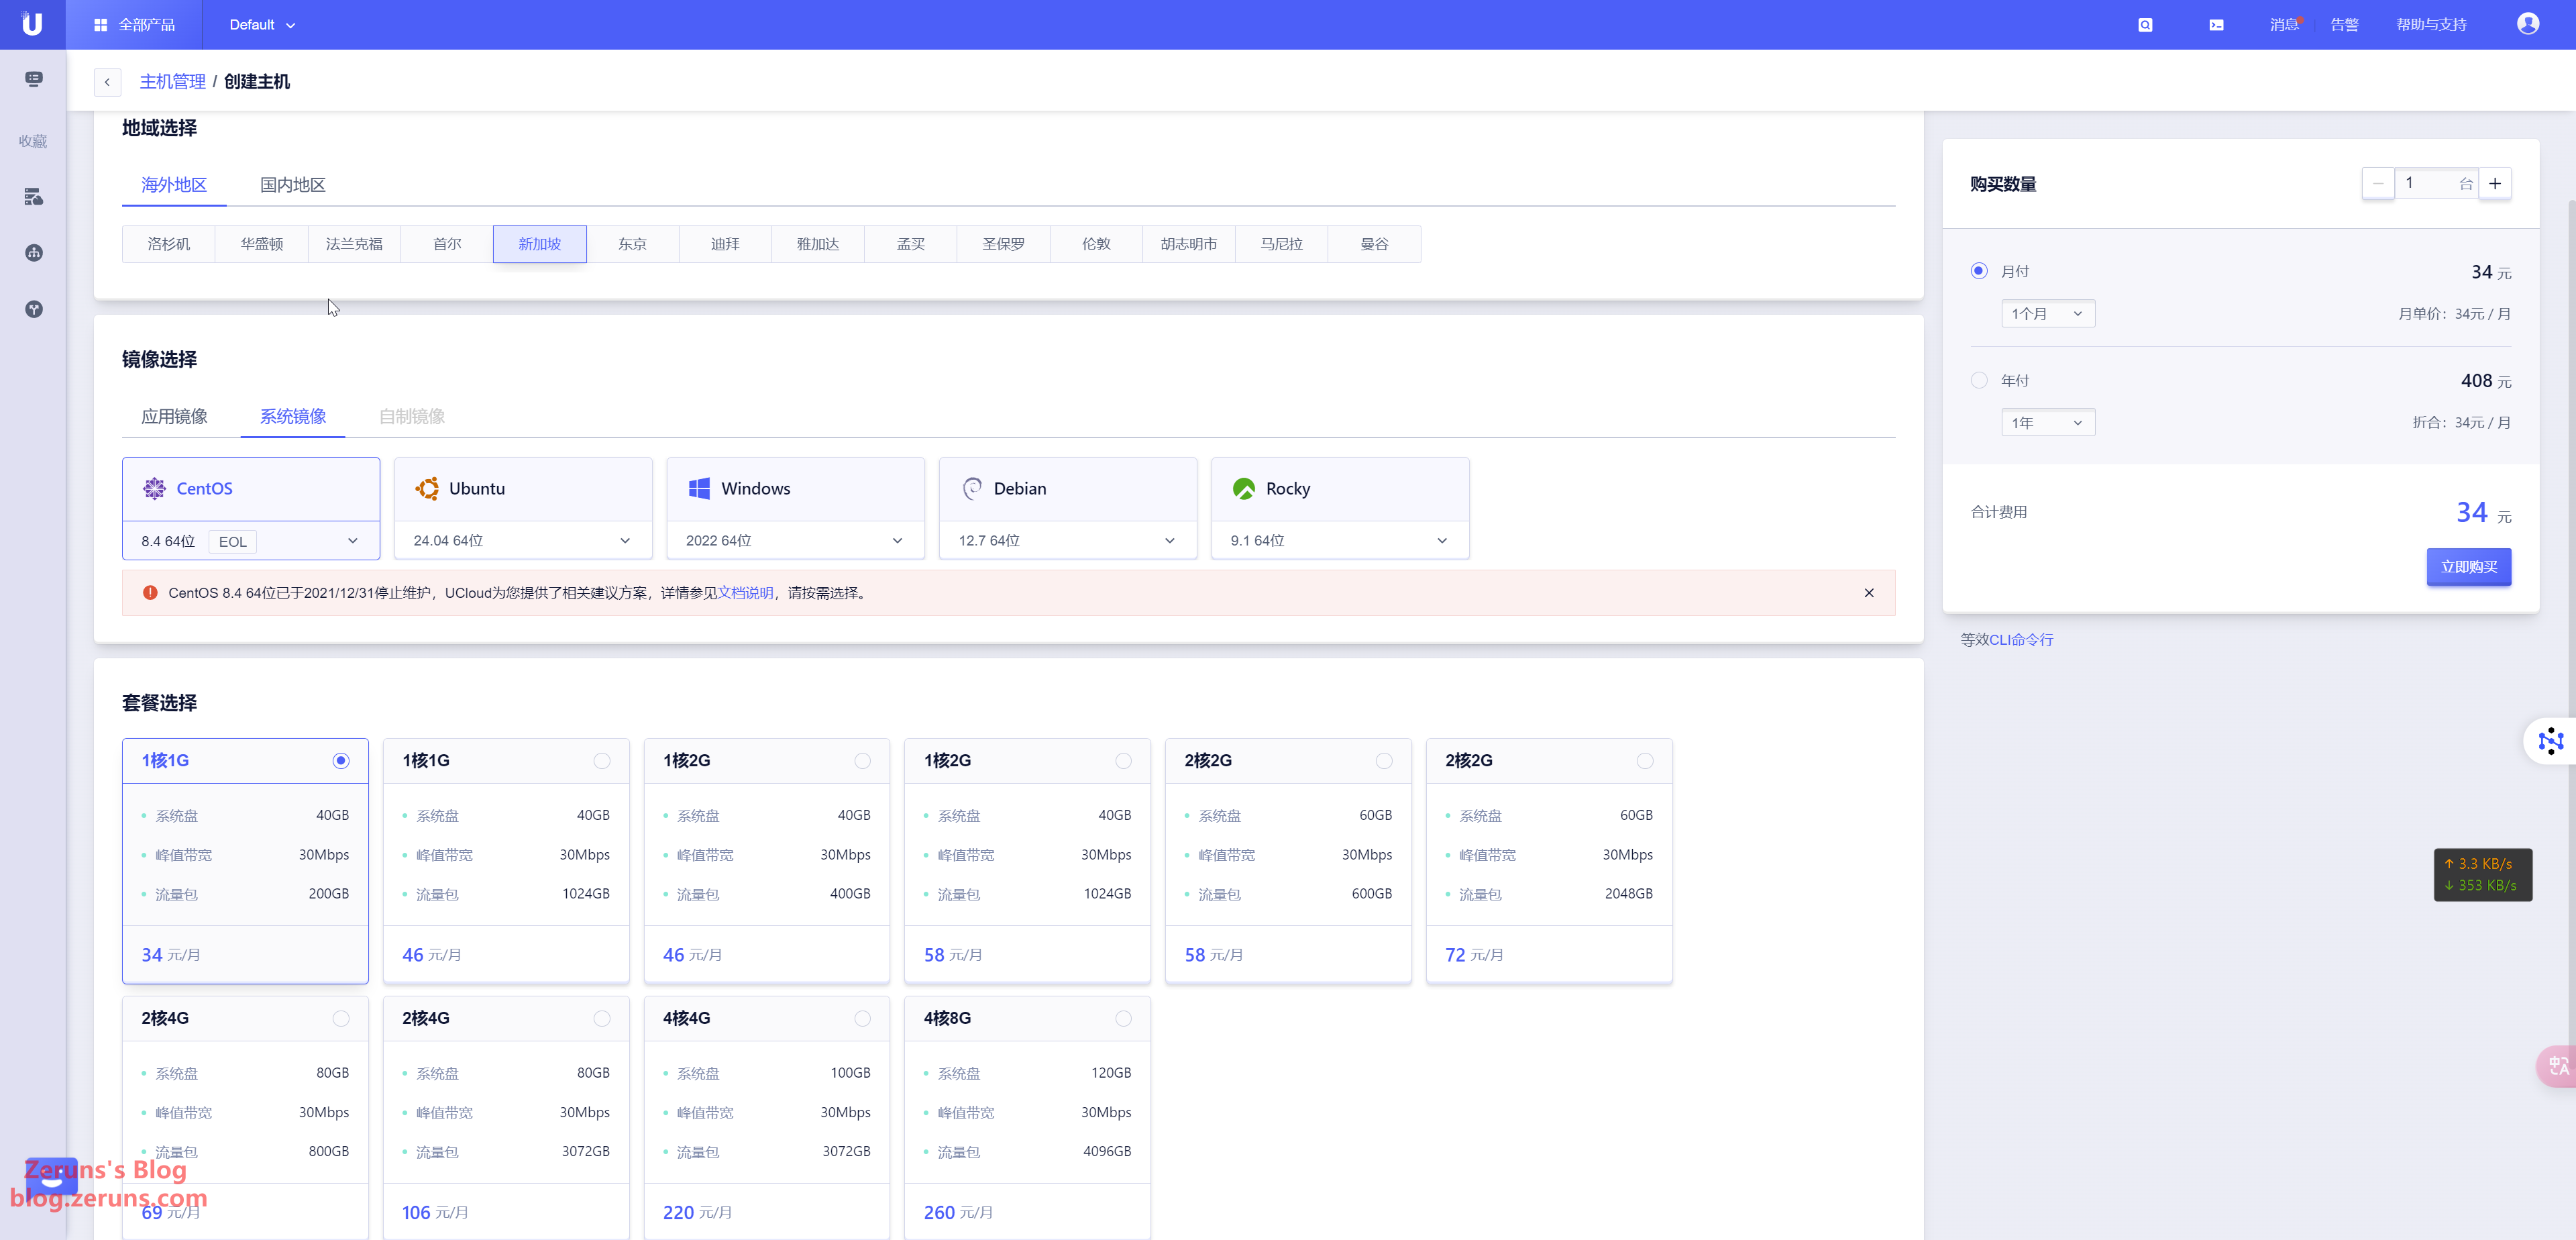Select the 年付 yearly payment radio
Screen dimensions: 2576x1240
click(1978, 380)
